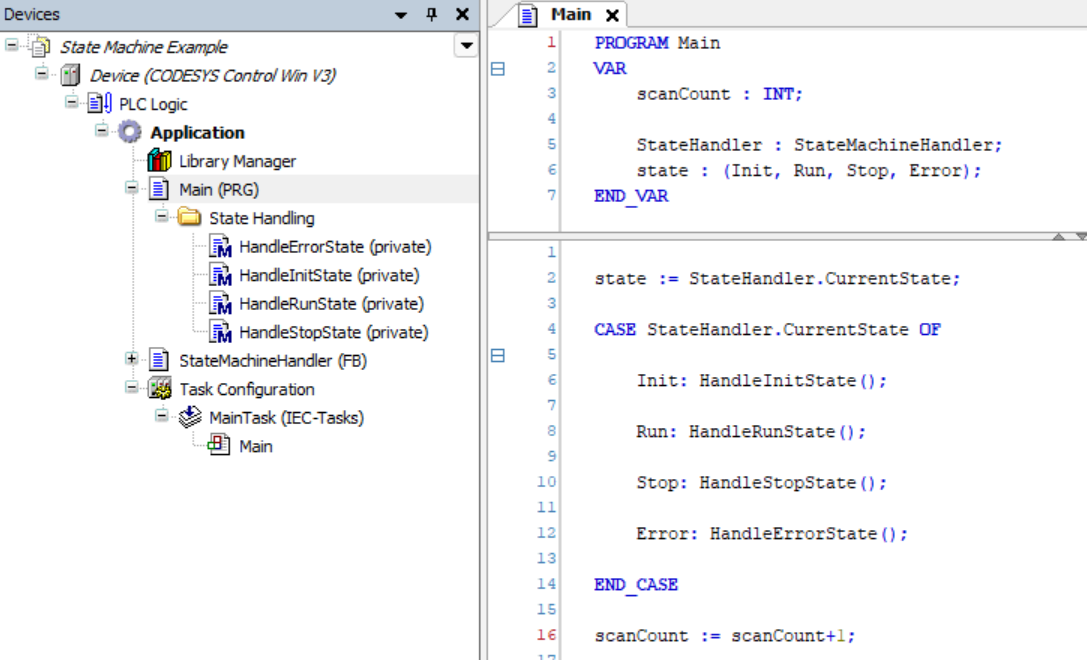Click the Library Manager books icon
Screen dimensions: 1087x660
point(159,161)
